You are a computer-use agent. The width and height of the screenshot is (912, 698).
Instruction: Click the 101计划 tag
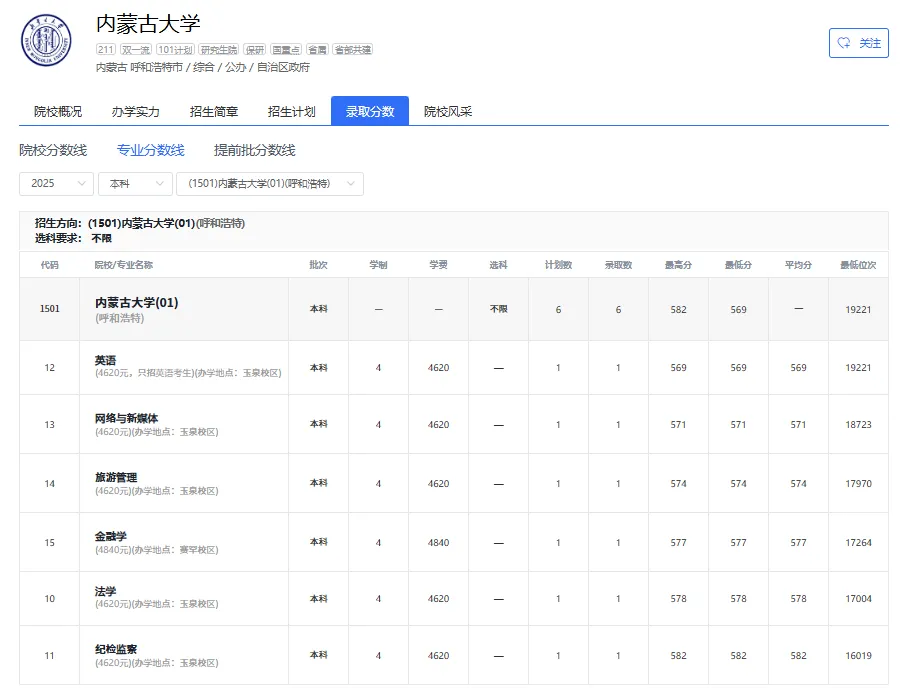pyautogui.click(x=175, y=49)
